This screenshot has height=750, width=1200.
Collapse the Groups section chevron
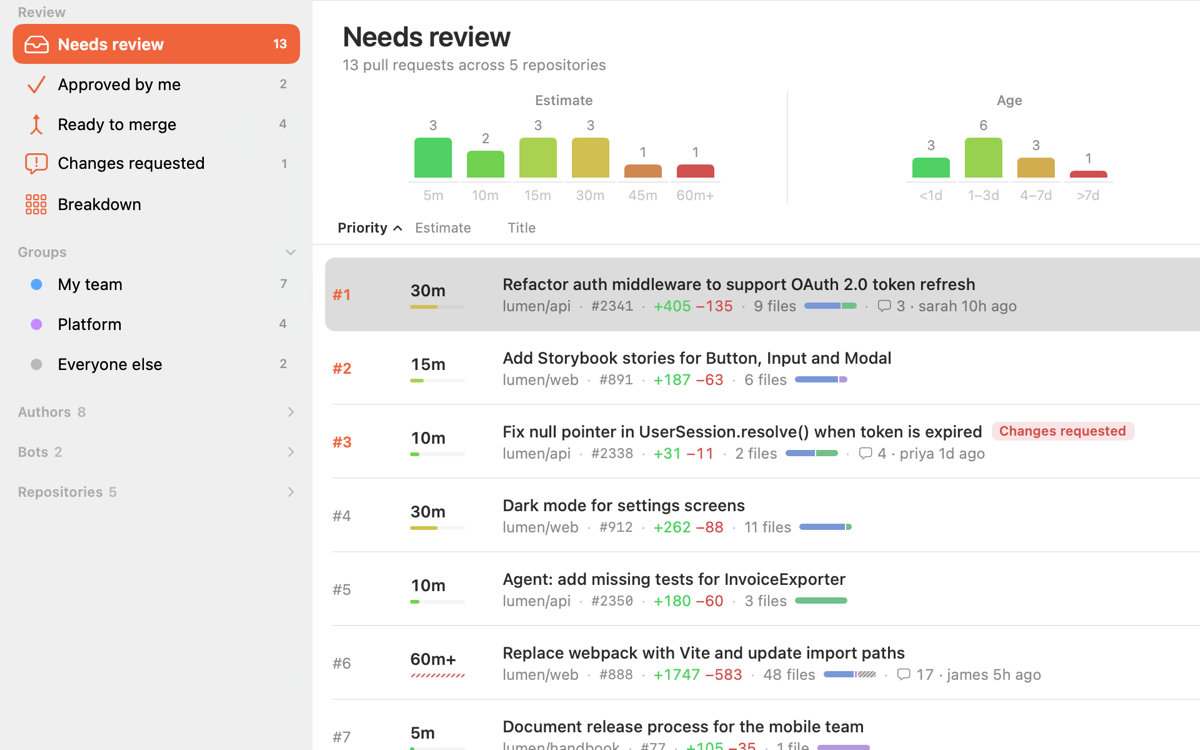pyautogui.click(x=290, y=252)
